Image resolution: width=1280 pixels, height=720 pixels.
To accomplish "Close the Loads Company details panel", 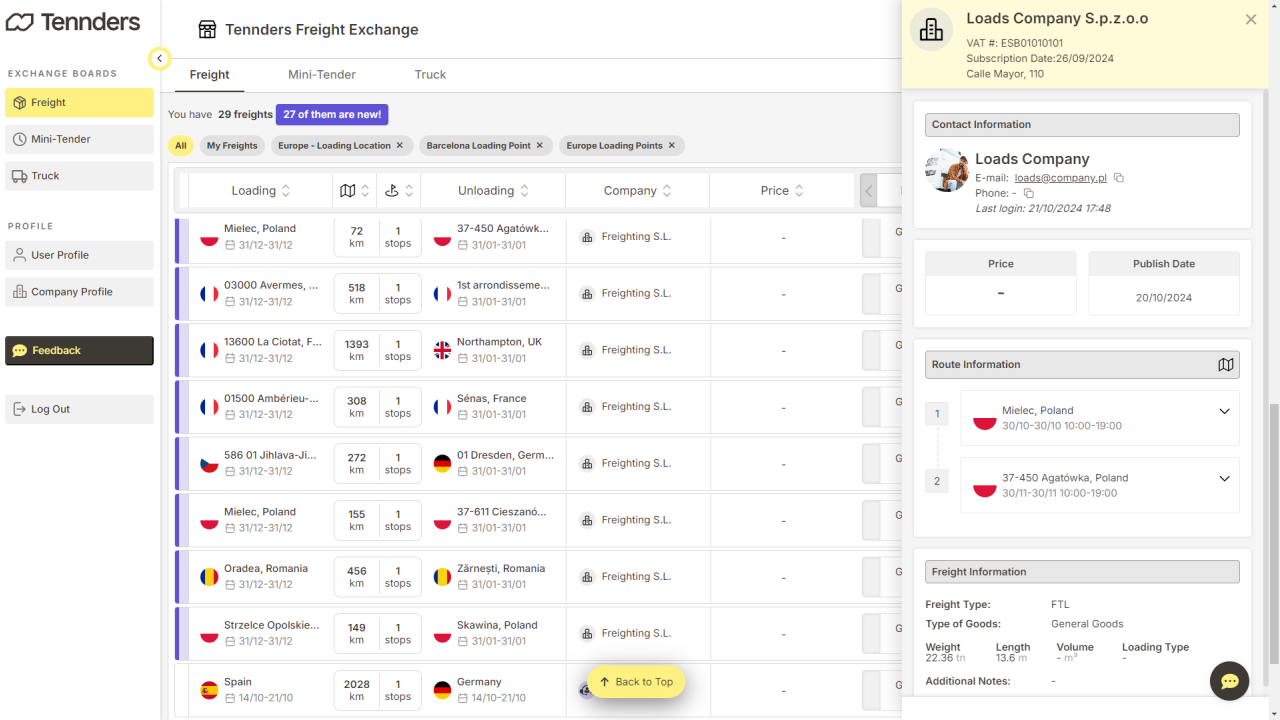I will [1250, 20].
